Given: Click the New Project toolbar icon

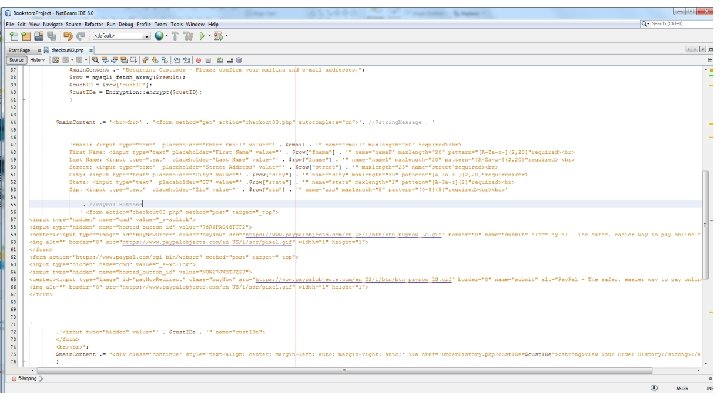Looking at the screenshot, I should (x=26, y=36).
